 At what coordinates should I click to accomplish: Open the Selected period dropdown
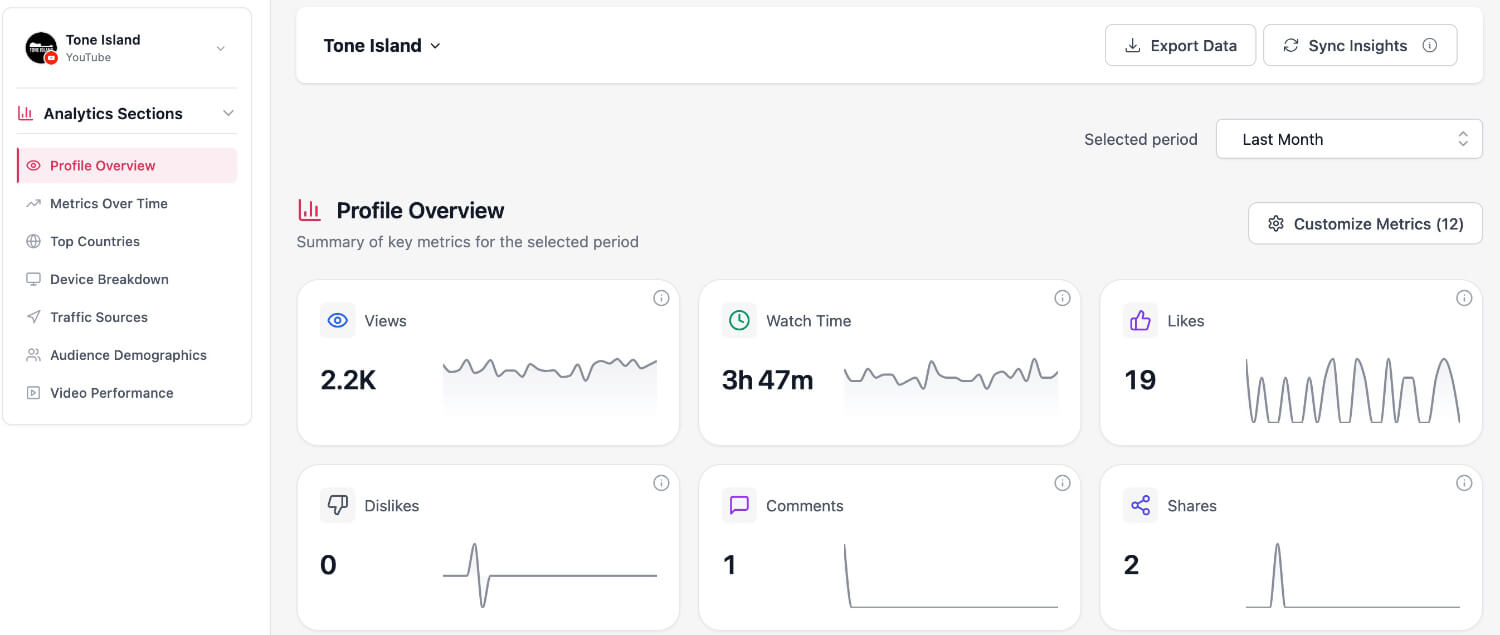pos(1348,138)
